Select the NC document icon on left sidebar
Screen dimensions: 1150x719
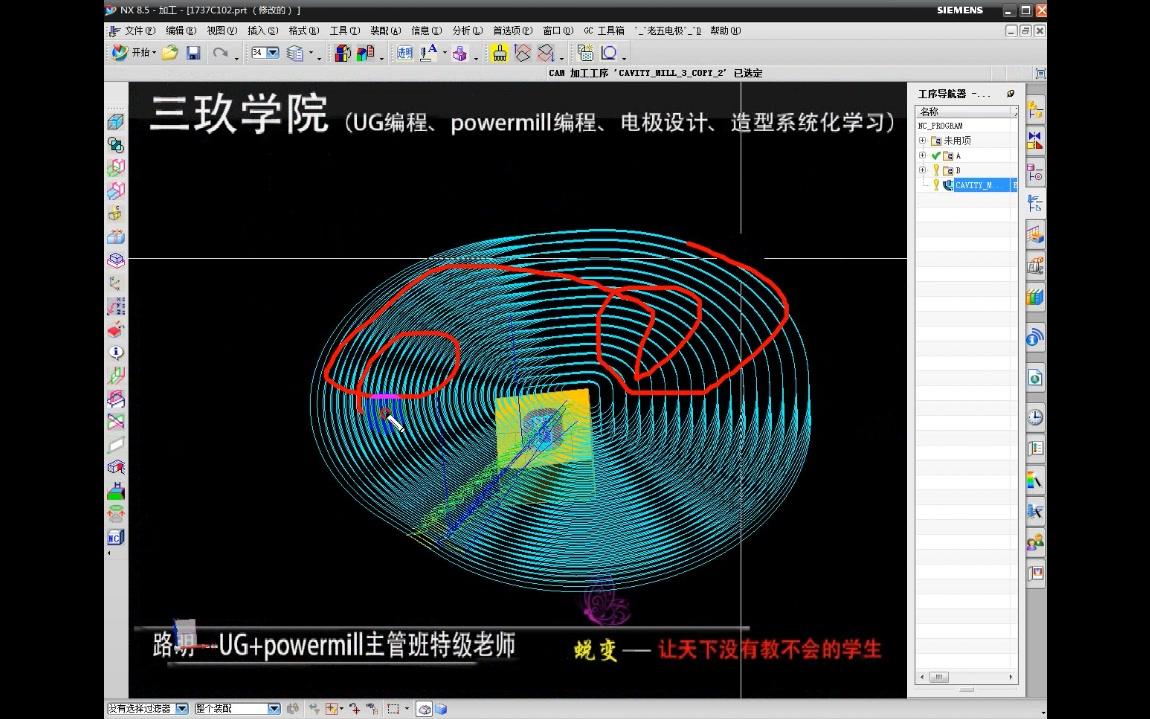[115, 538]
